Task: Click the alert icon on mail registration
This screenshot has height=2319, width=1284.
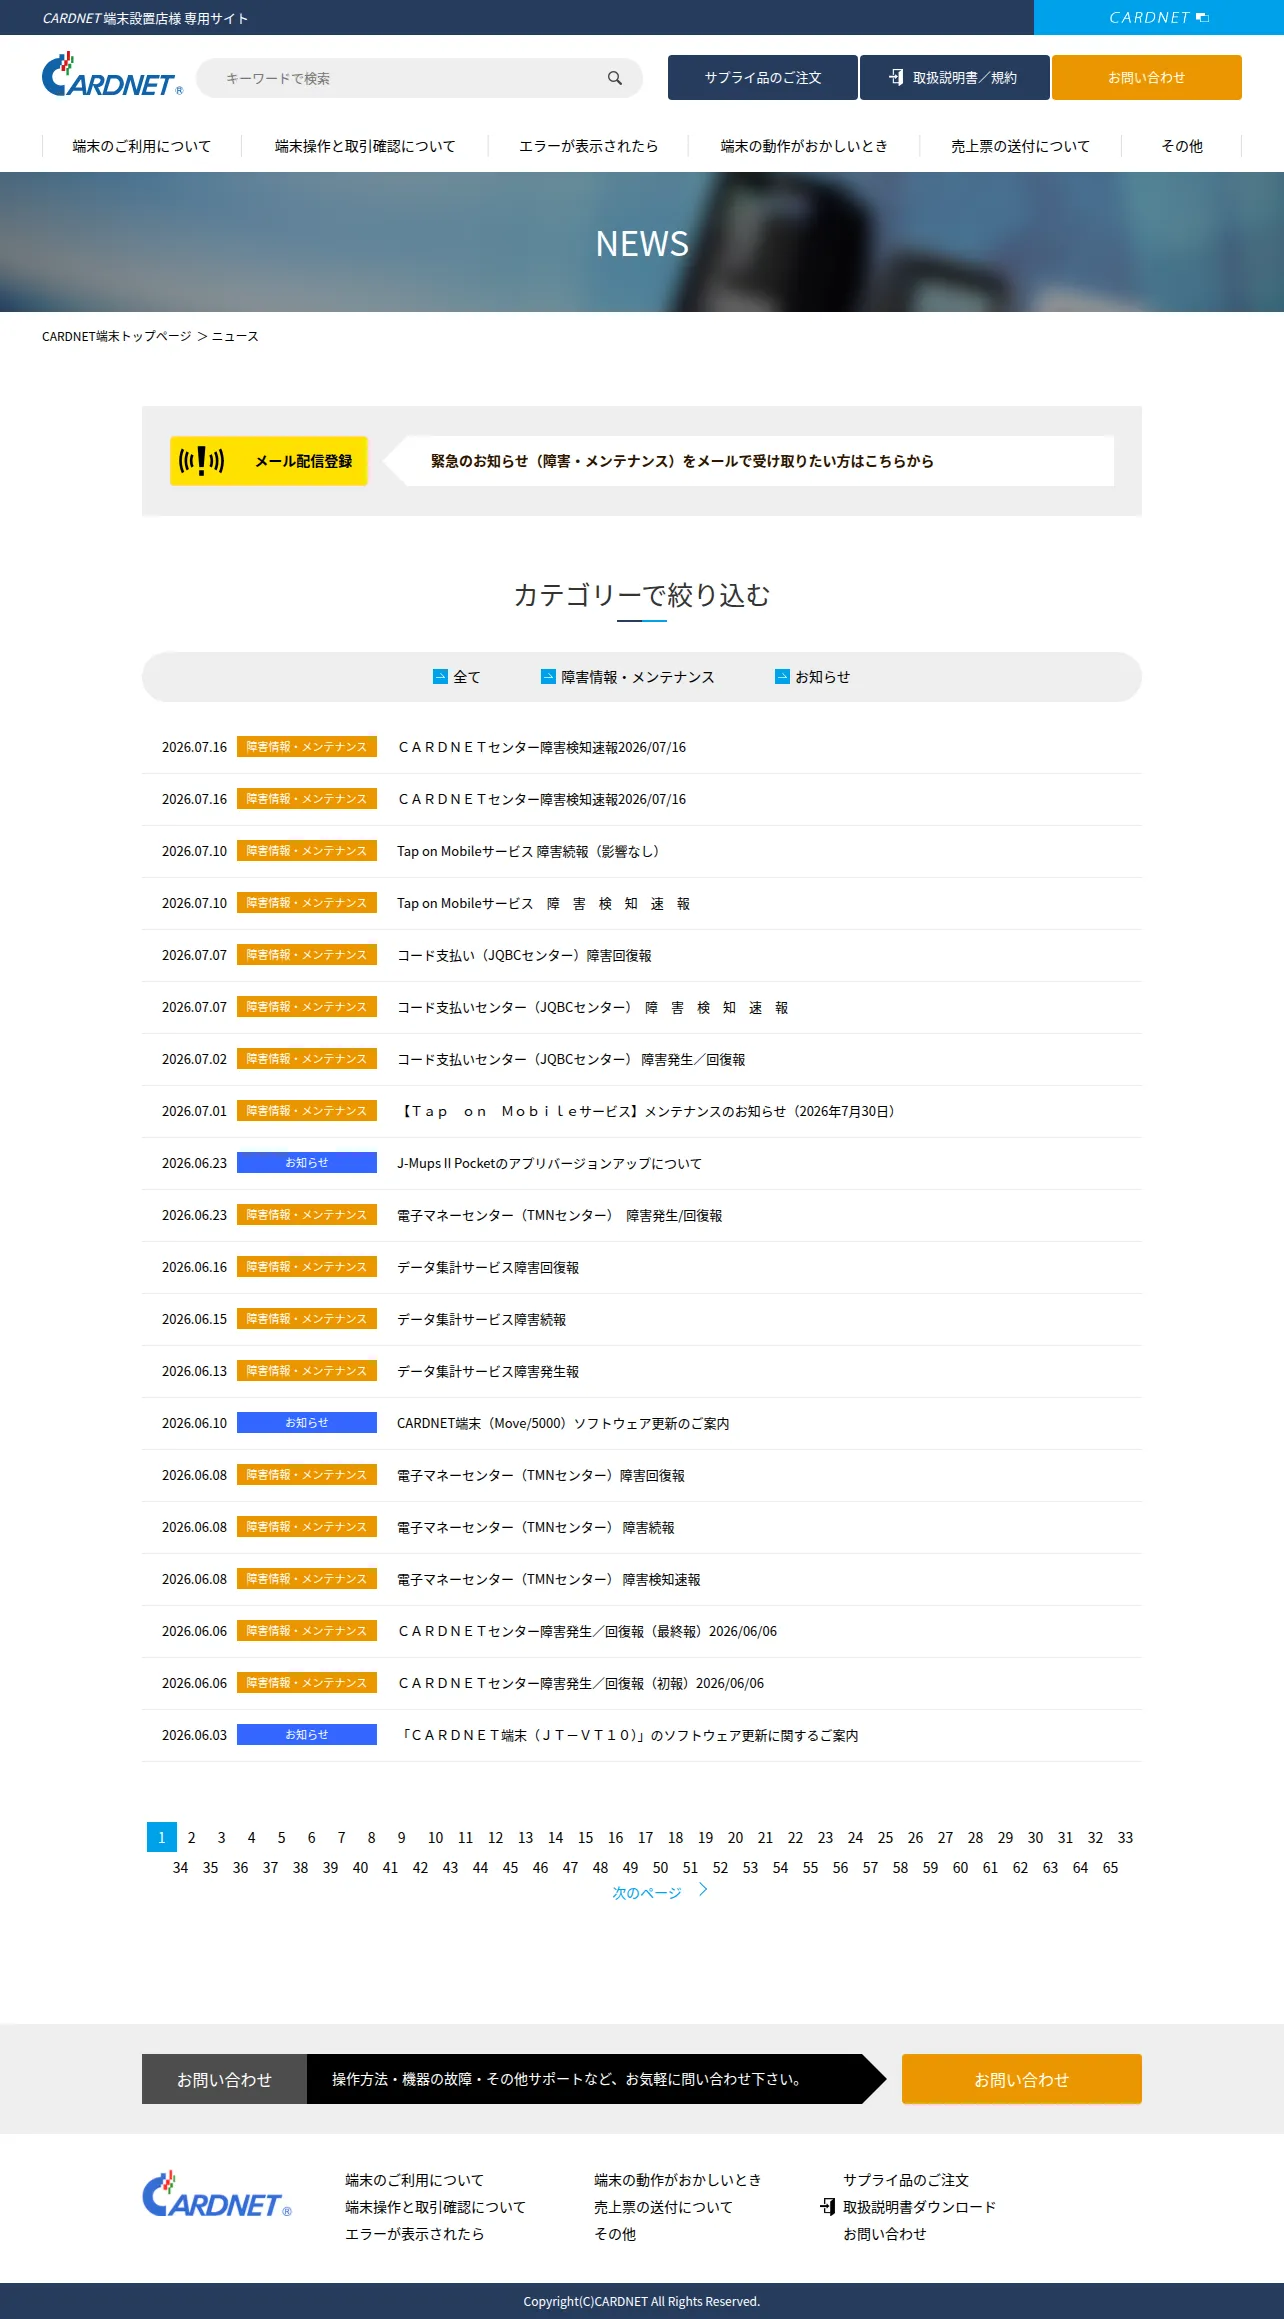Action: pos(201,461)
